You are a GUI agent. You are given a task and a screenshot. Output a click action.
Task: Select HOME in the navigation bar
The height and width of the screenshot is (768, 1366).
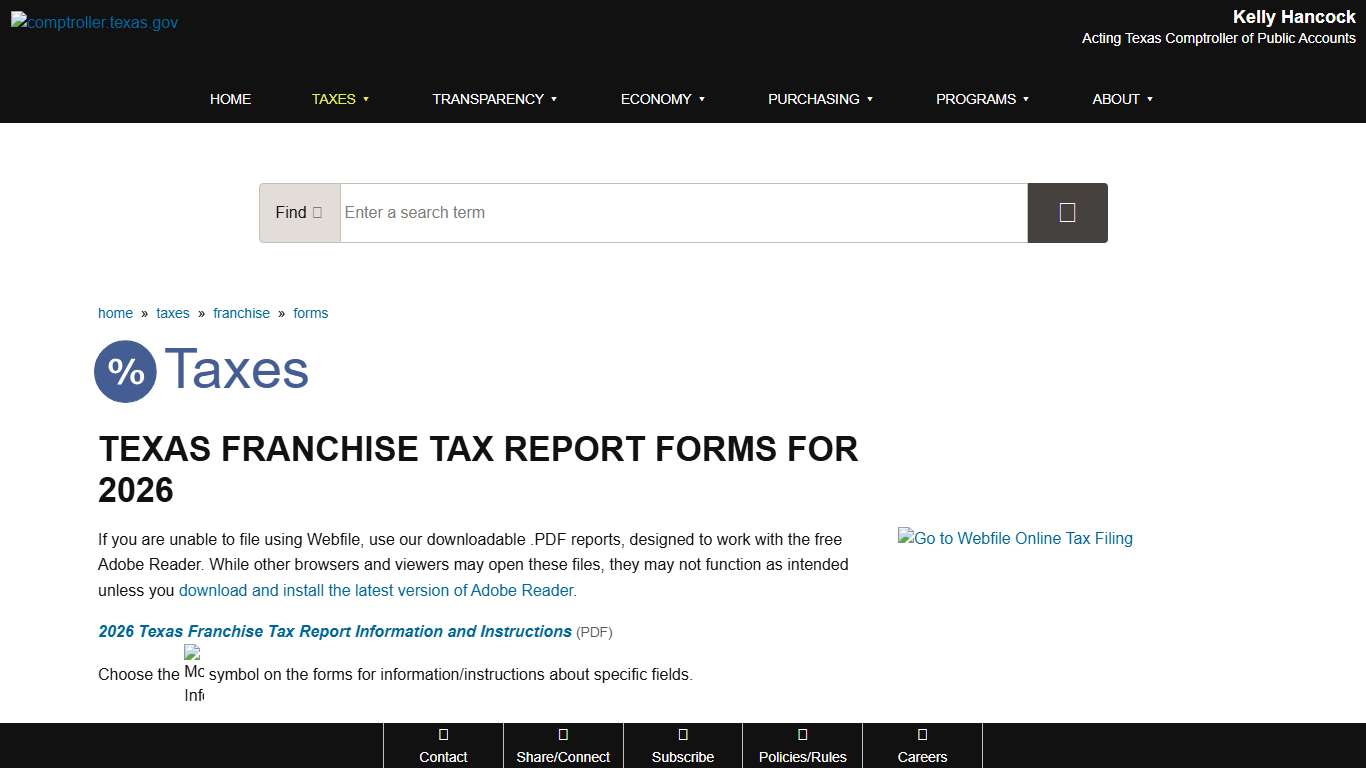(230, 99)
